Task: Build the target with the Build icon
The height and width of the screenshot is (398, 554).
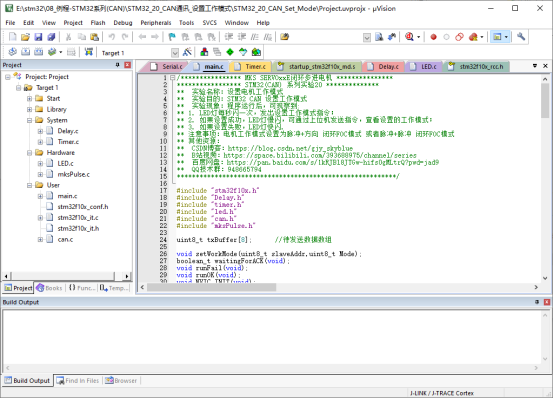Action: tap(25, 52)
